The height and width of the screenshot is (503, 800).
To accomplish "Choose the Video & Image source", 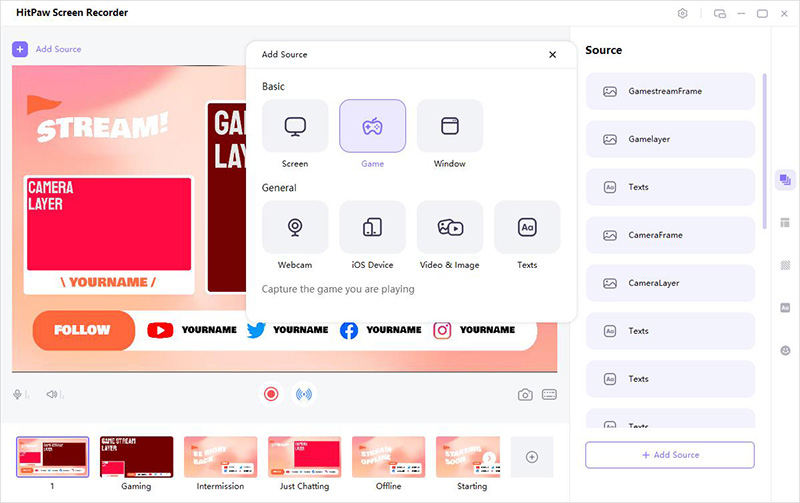I will pyautogui.click(x=450, y=228).
